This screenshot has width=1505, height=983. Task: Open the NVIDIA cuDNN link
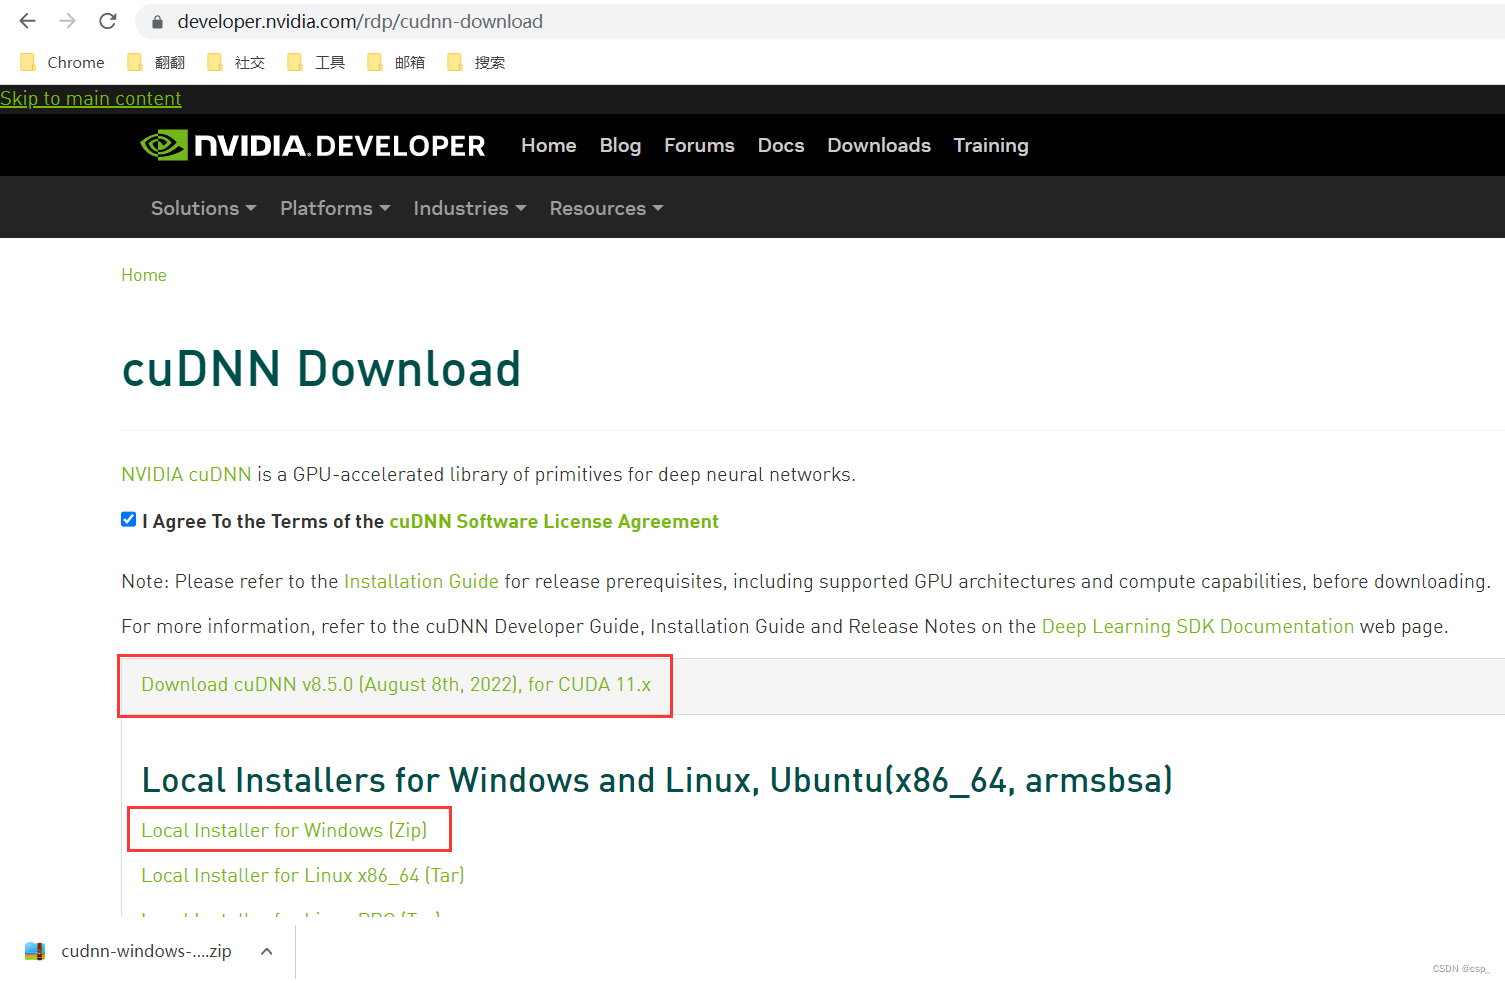coord(186,474)
